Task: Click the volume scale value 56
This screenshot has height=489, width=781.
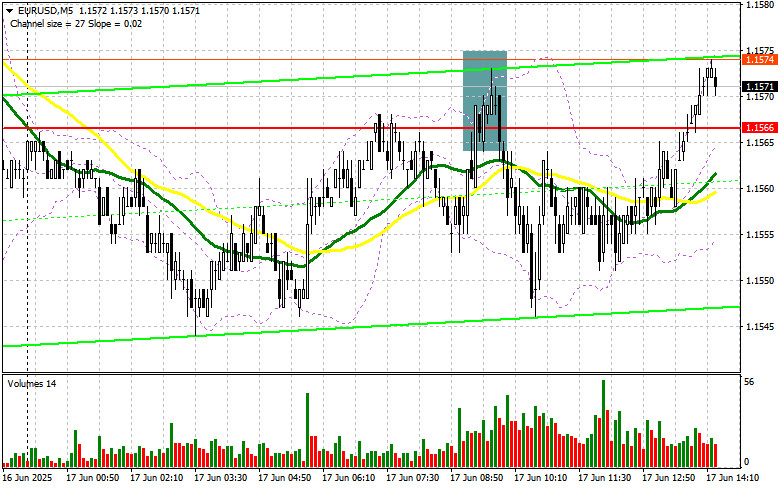Action: (x=749, y=382)
